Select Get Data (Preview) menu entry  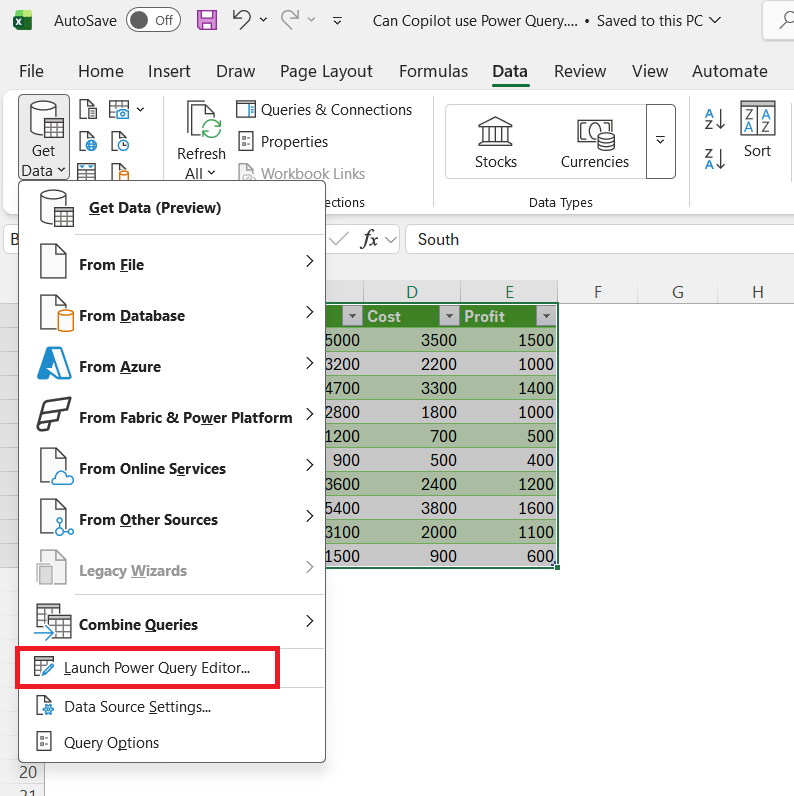(x=172, y=208)
